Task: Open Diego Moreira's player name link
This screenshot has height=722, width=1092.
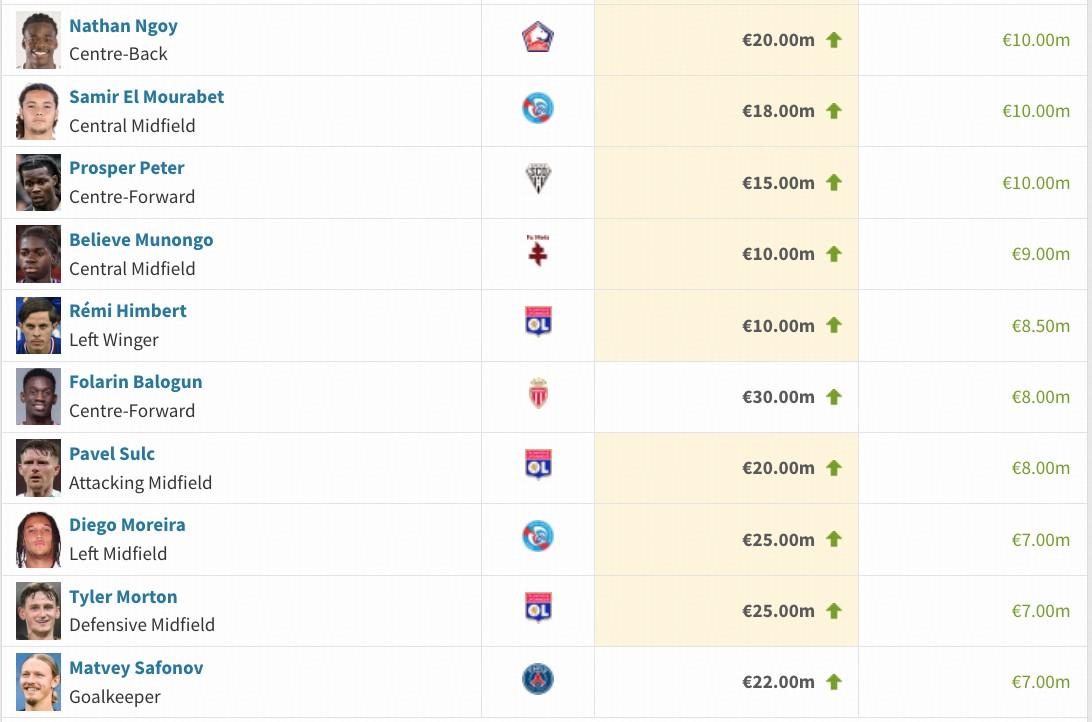Action: point(127,525)
